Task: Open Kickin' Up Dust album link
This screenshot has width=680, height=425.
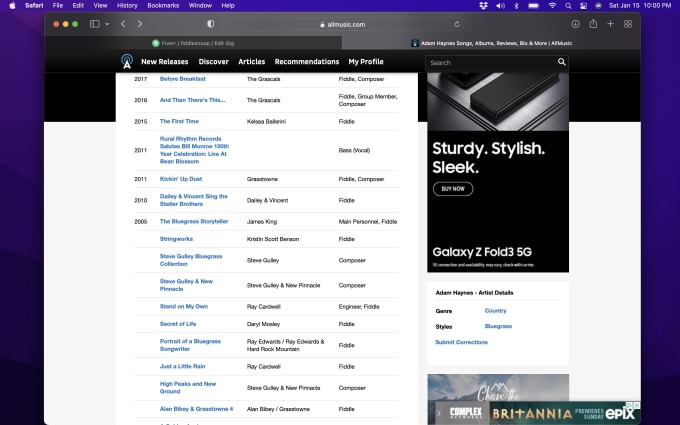Action: [181, 179]
